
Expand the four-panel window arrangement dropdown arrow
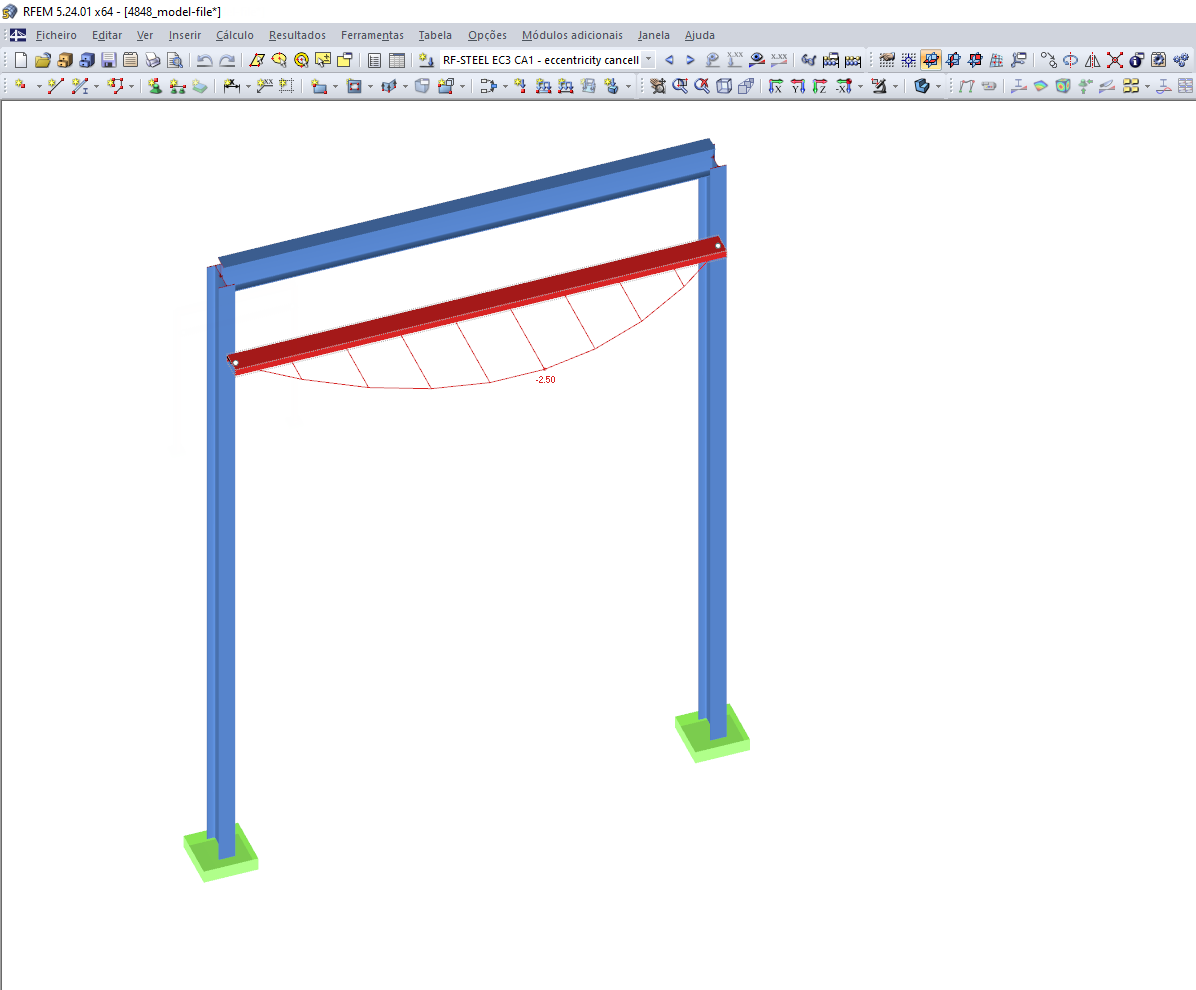[x=1147, y=86]
